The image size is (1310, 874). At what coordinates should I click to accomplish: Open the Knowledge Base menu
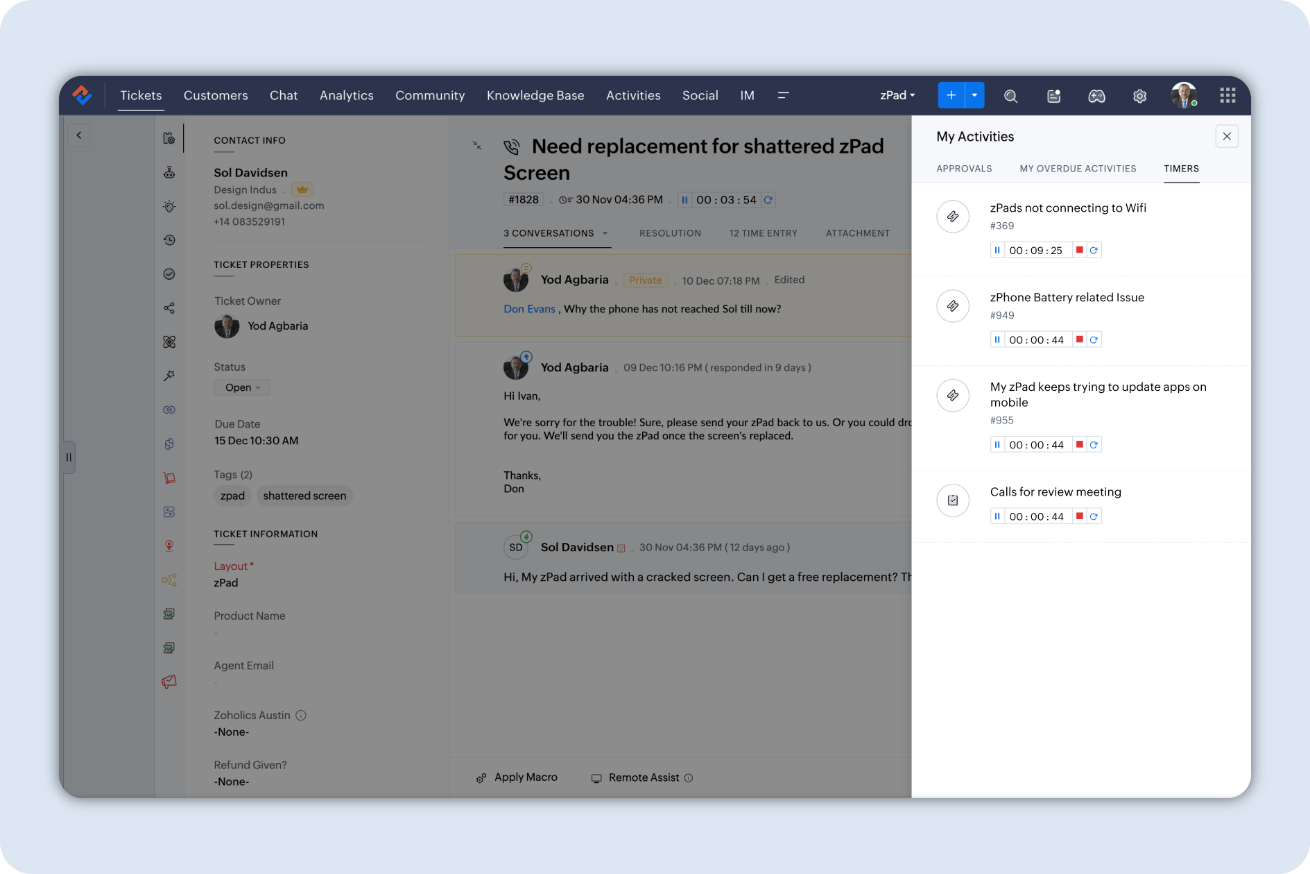[535, 96]
